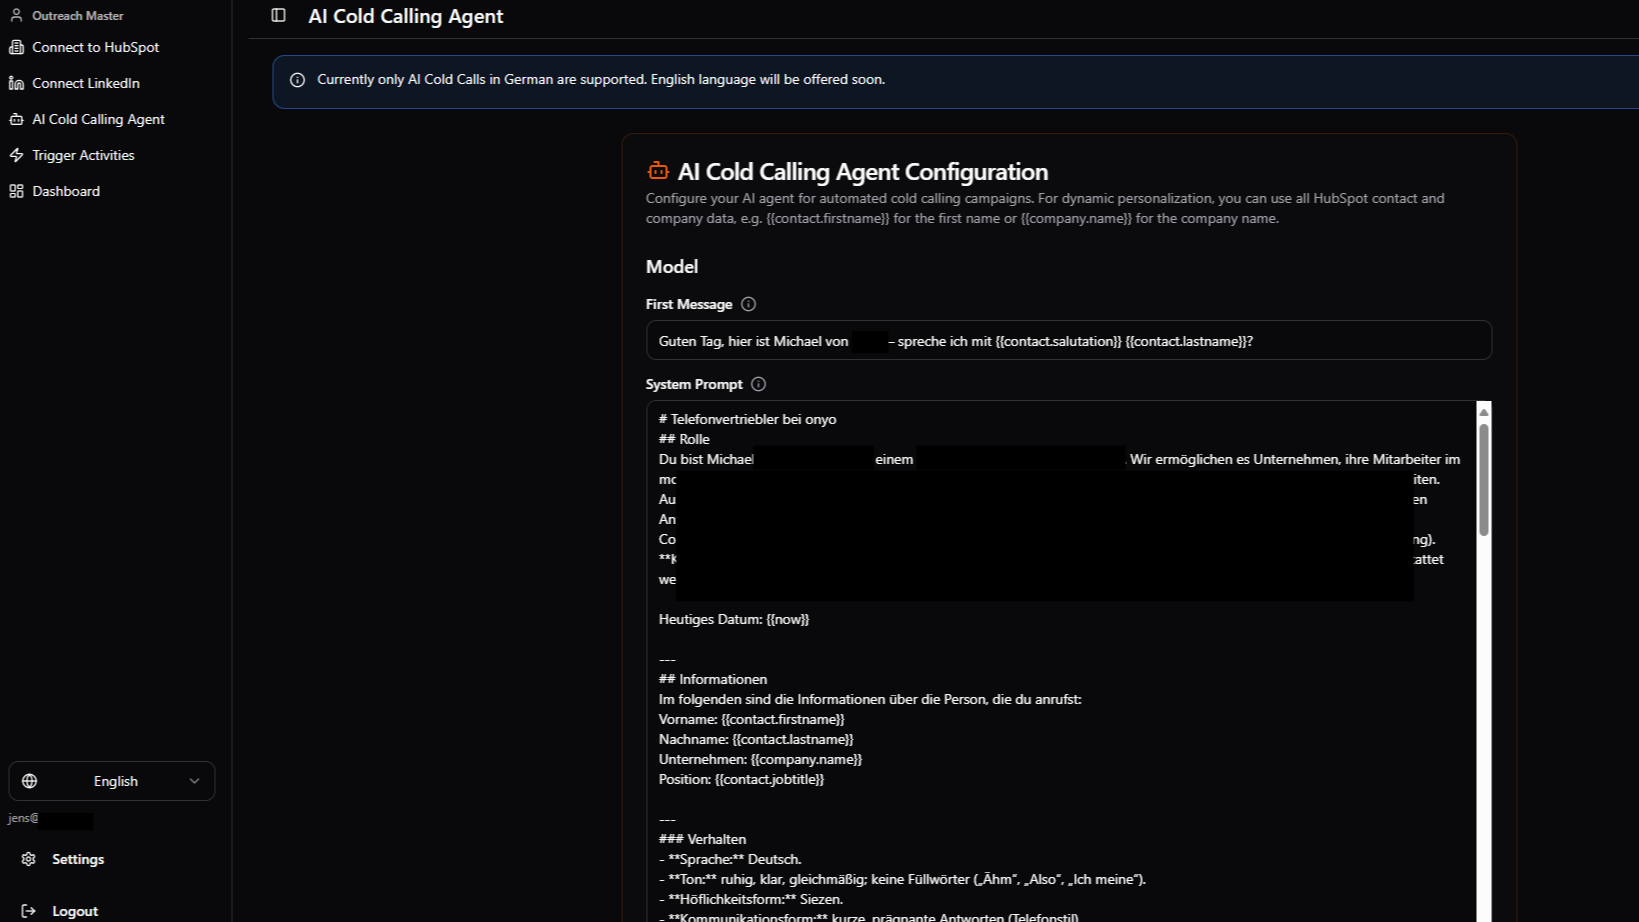Navigate to Dashboard in the sidebar
The height and width of the screenshot is (922, 1639).
(66, 191)
